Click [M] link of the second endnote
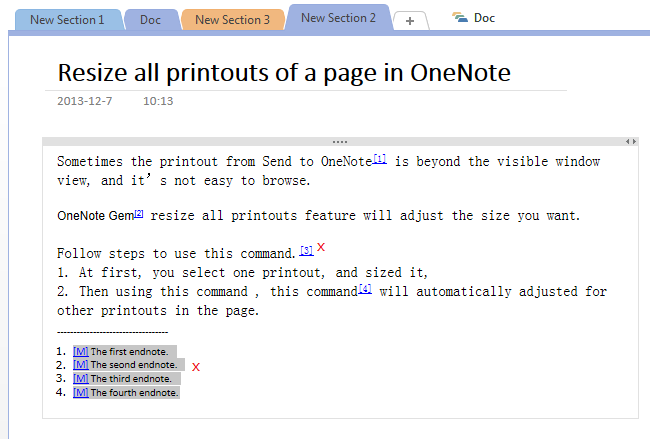 coord(81,365)
